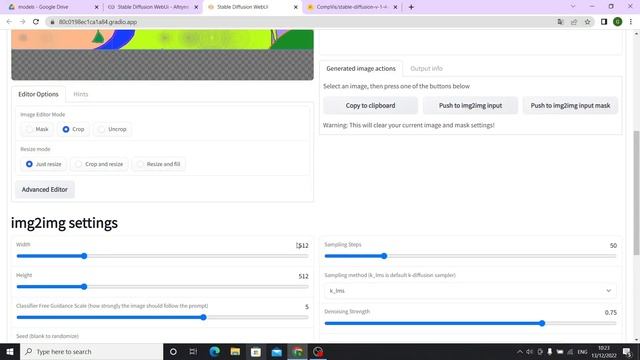640x360 pixels.
Task: Open Cortana circle icon on taskbar
Action: tap(173, 351)
